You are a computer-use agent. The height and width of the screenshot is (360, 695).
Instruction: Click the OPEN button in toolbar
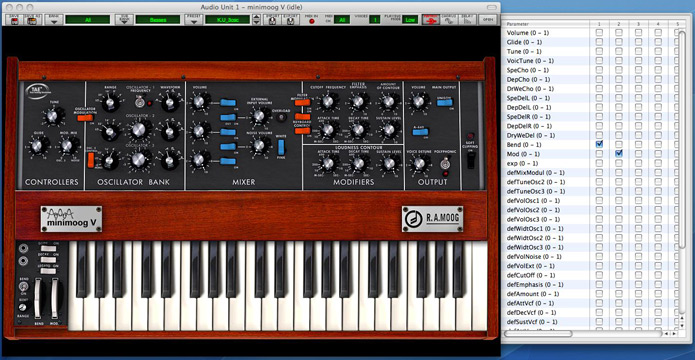487,20
